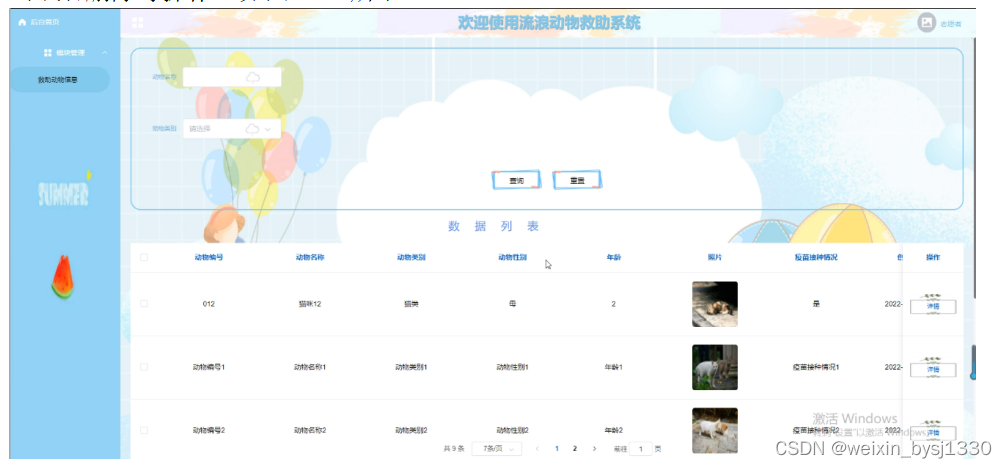Open white cat photo in 动物编号1 row

(715, 367)
